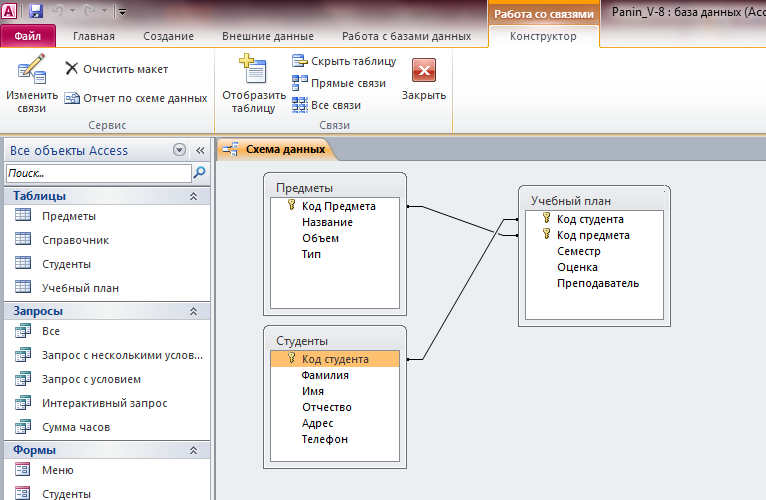Switch to the Создание ribbon tab
This screenshot has height=500, width=766.
click(x=169, y=36)
